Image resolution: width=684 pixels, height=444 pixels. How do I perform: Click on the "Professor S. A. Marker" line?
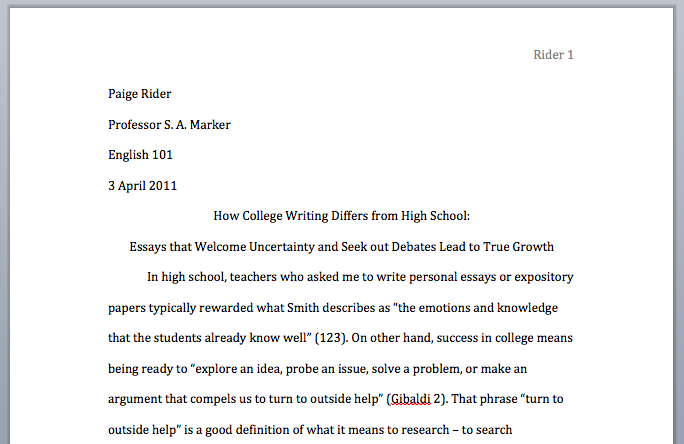[175, 125]
